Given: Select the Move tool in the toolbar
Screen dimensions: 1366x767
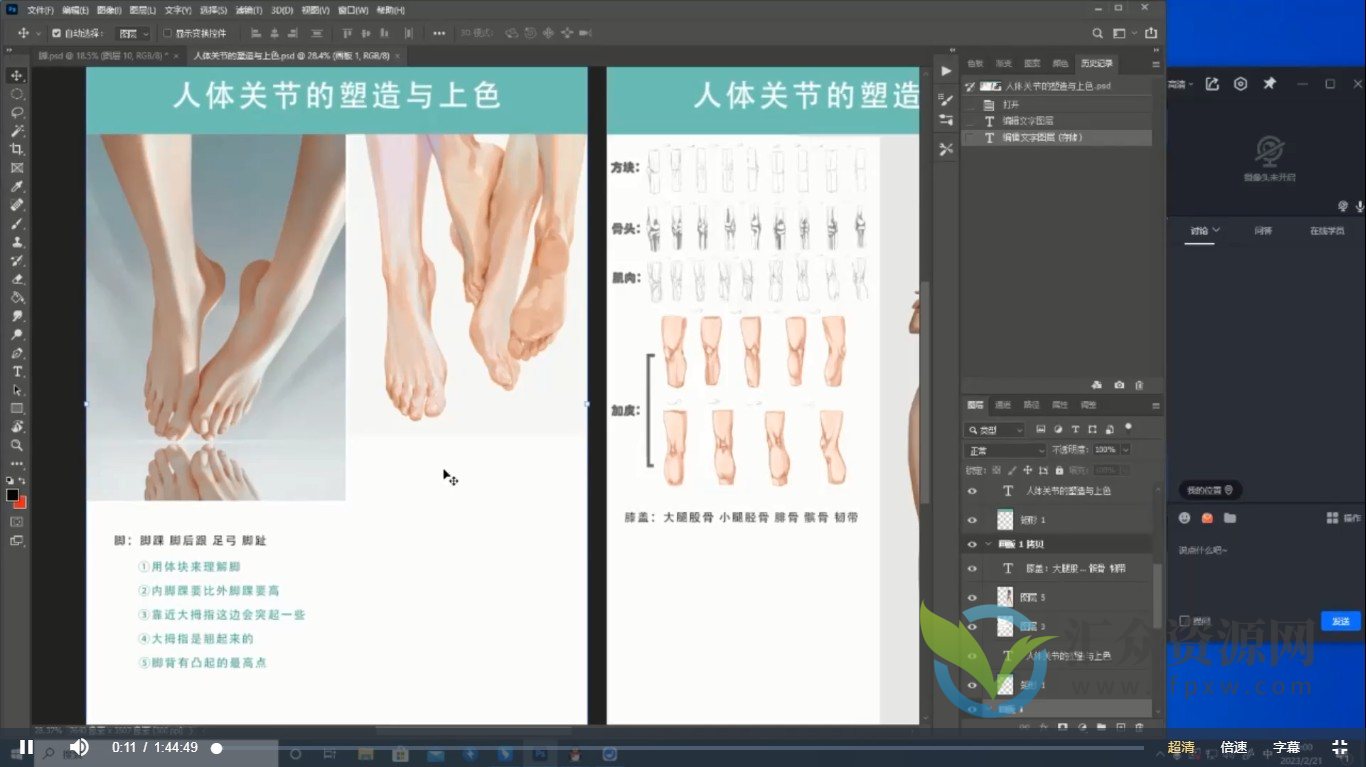Looking at the screenshot, I should pos(15,74).
